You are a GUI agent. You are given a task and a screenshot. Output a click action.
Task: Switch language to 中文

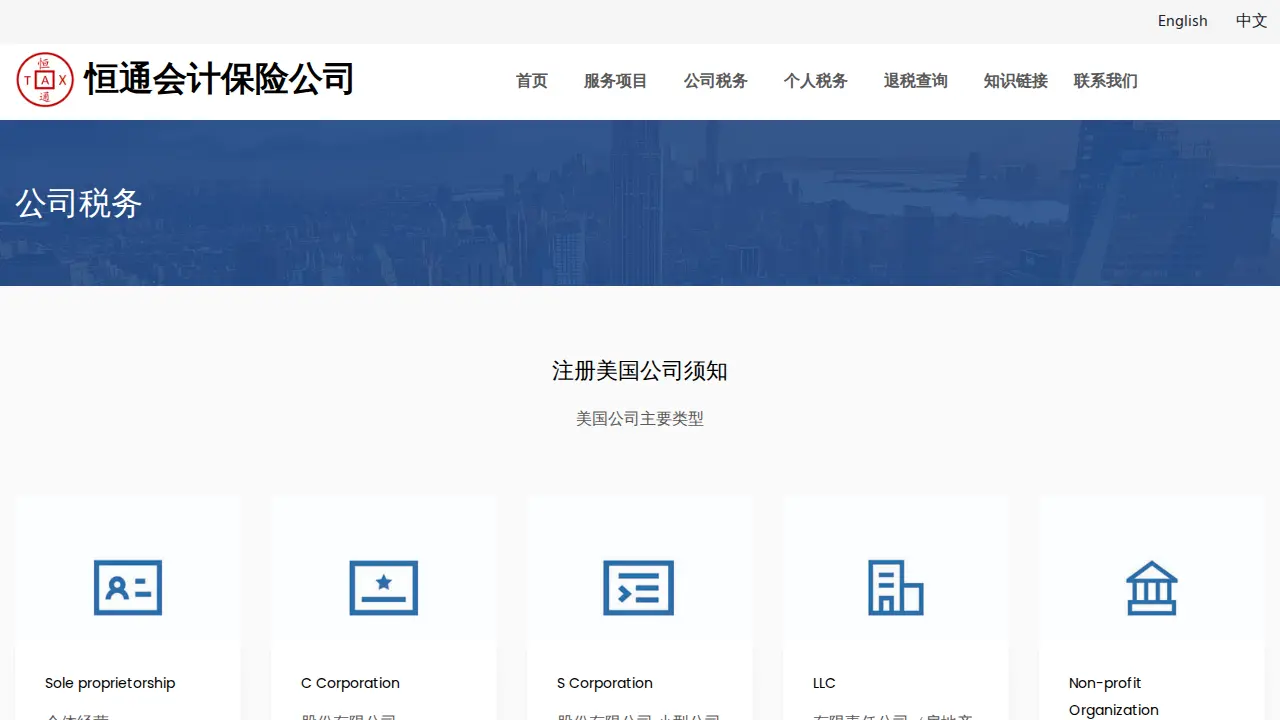pos(1252,21)
